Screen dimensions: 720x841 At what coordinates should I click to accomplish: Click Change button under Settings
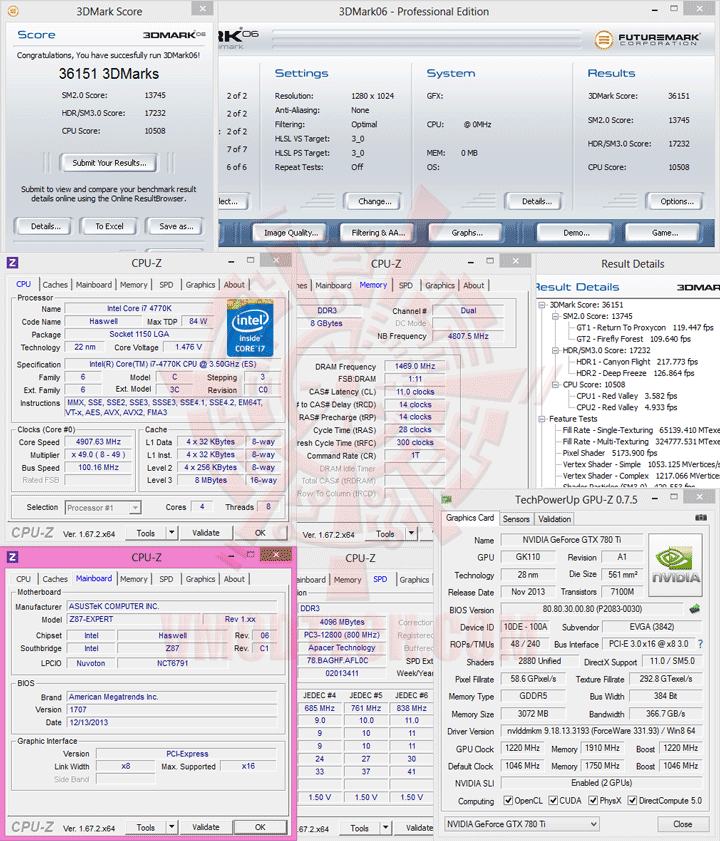(x=374, y=201)
